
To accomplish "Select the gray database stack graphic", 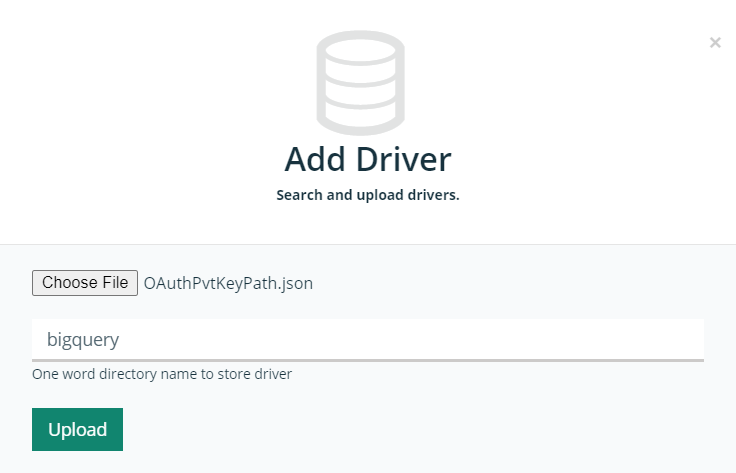I will point(360,84).
